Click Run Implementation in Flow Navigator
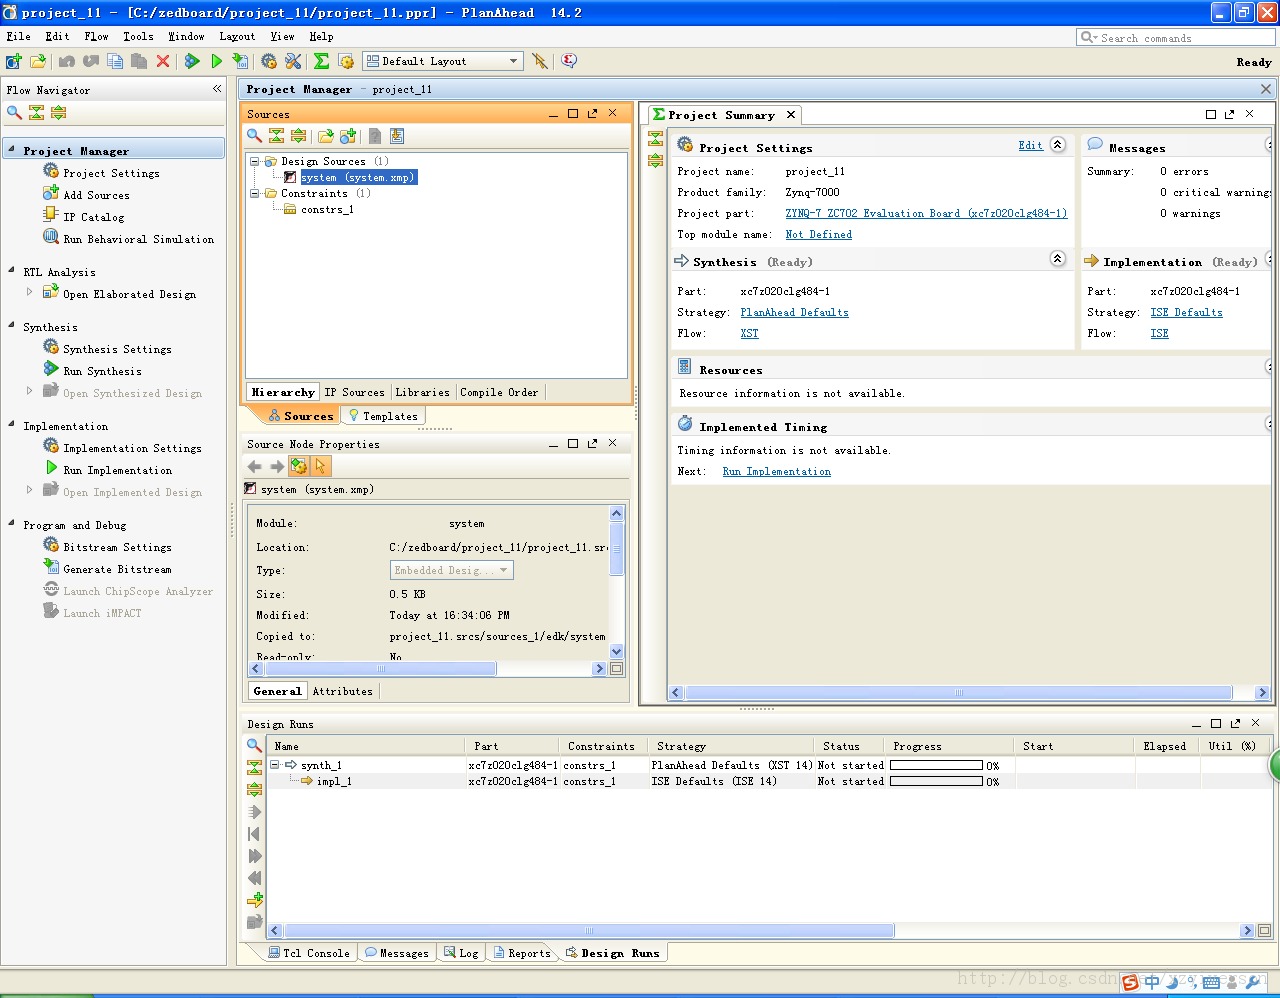The width and height of the screenshot is (1280, 998). click(117, 470)
